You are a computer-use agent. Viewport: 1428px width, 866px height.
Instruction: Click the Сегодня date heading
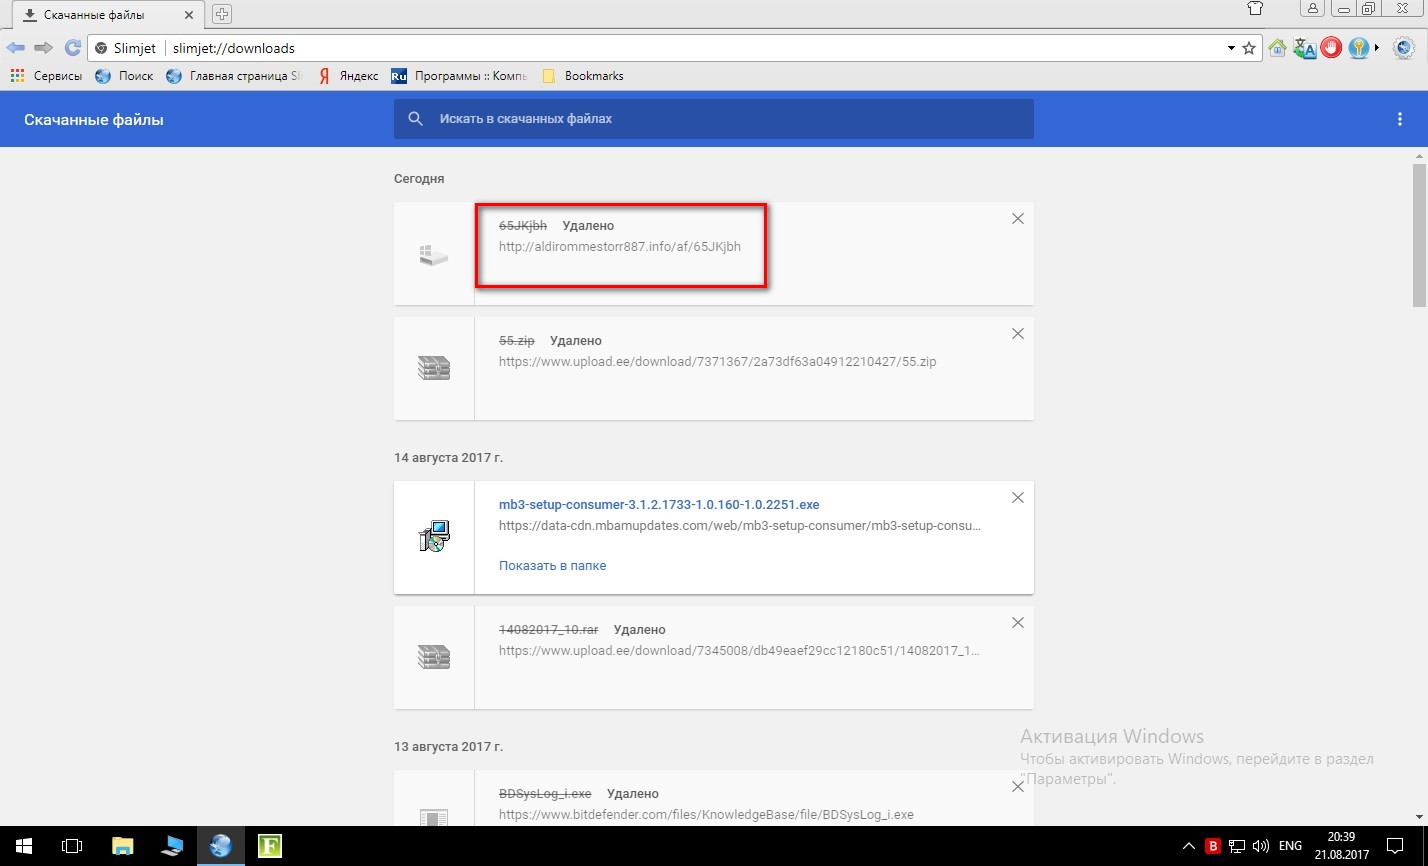coord(419,179)
